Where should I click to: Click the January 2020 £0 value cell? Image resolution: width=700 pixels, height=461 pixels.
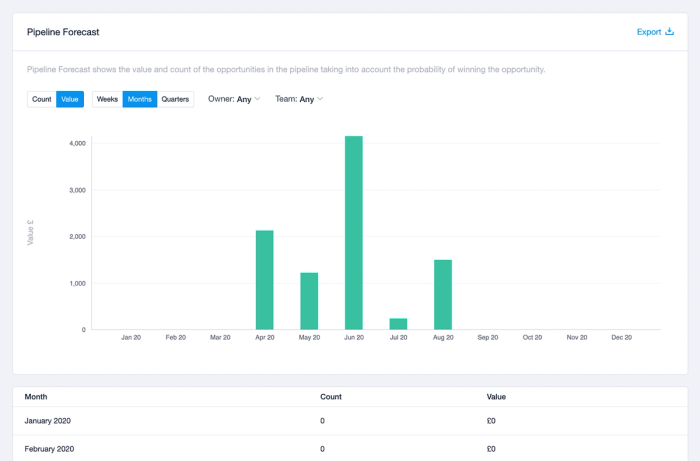point(491,421)
